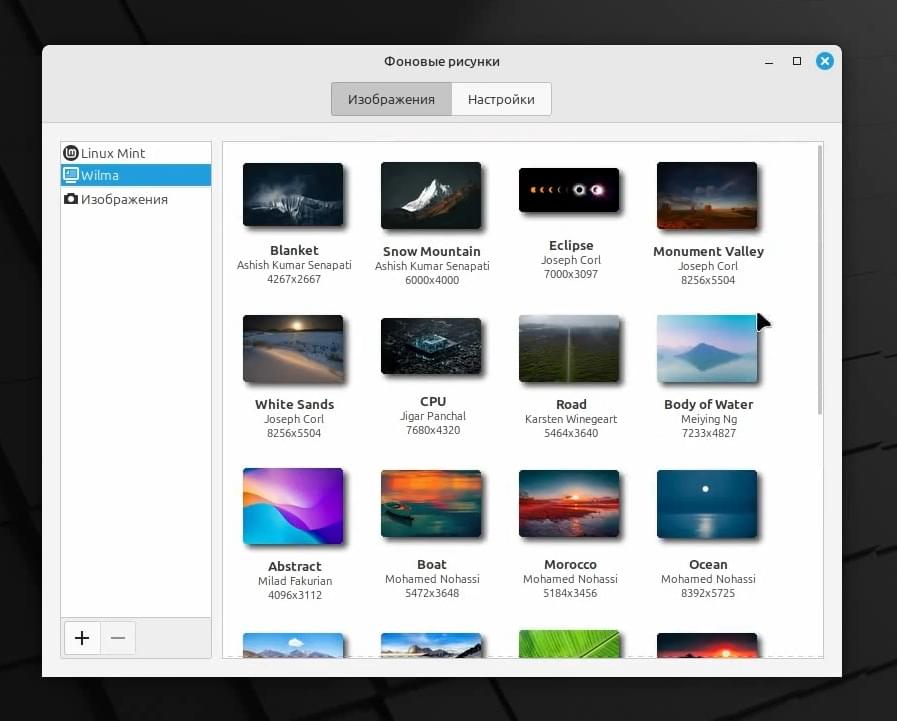Click the '4267x2667' resolution text
The height and width of the screenshot is (721, 897).
click(x=293, y=279)
